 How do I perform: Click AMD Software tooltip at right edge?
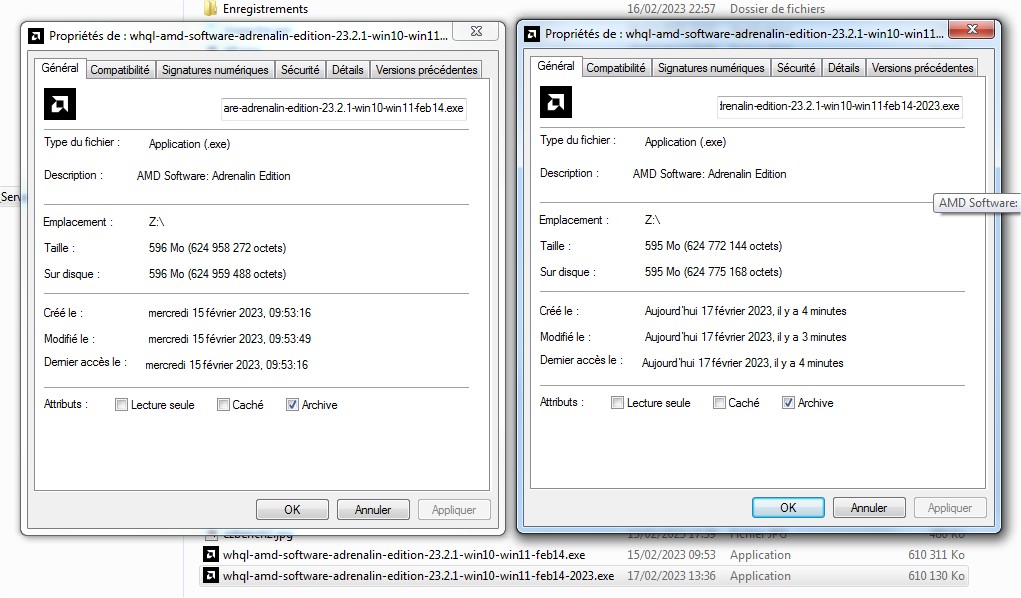[977, 203]
